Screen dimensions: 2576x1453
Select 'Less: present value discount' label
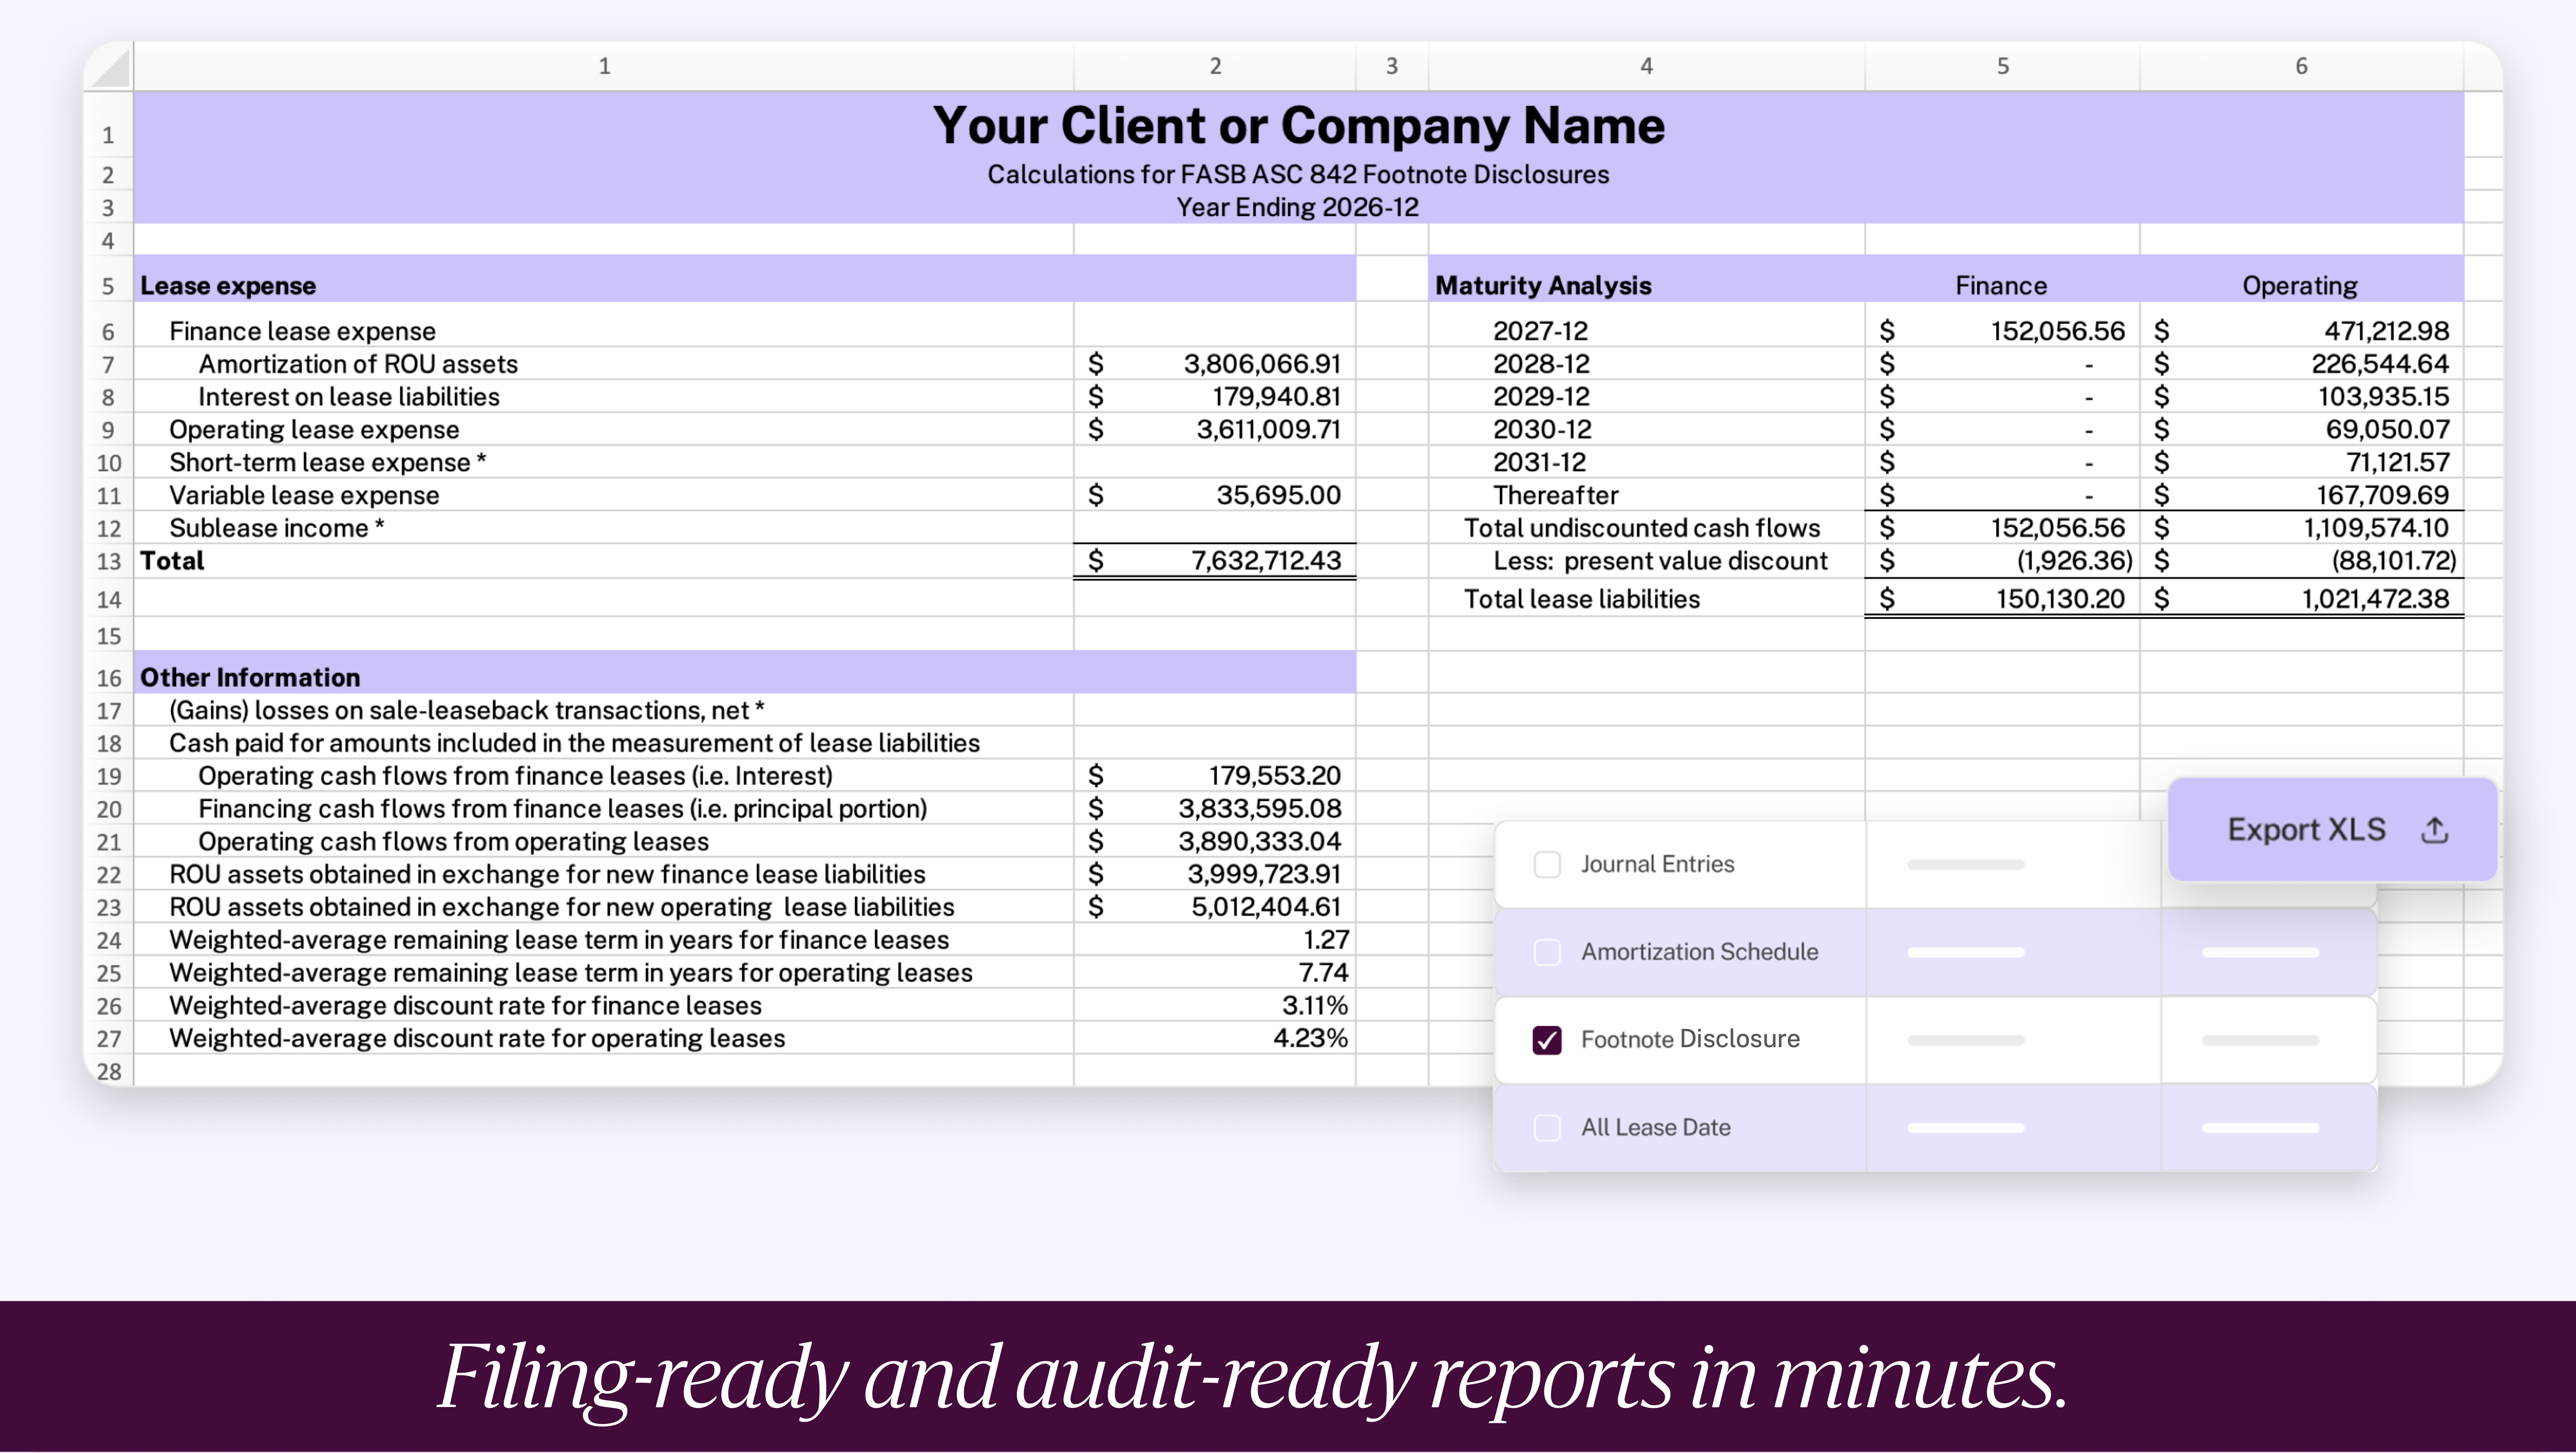(1660, 562)
